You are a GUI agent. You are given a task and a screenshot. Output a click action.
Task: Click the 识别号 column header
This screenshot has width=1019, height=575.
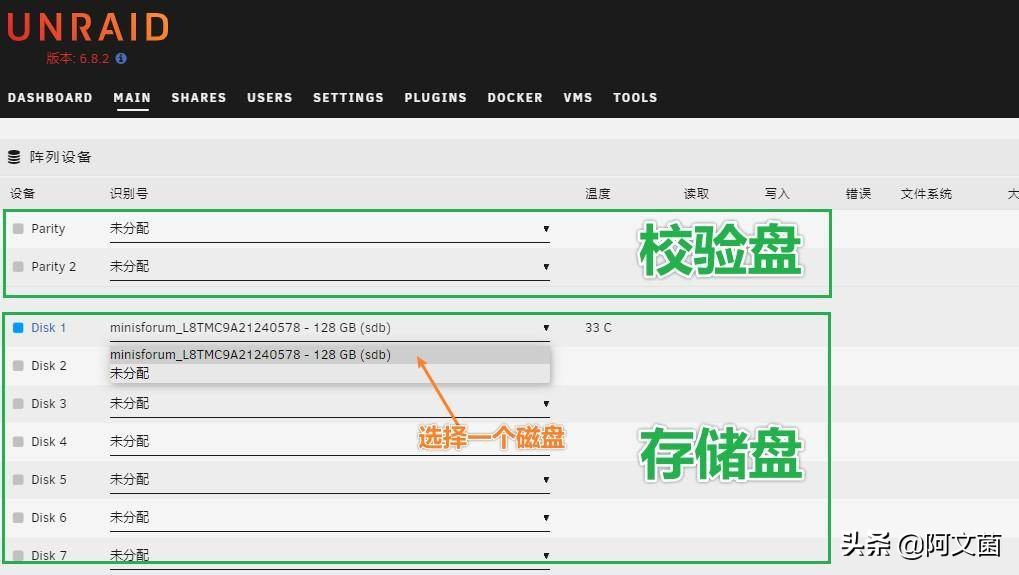[x=129, y=194]
